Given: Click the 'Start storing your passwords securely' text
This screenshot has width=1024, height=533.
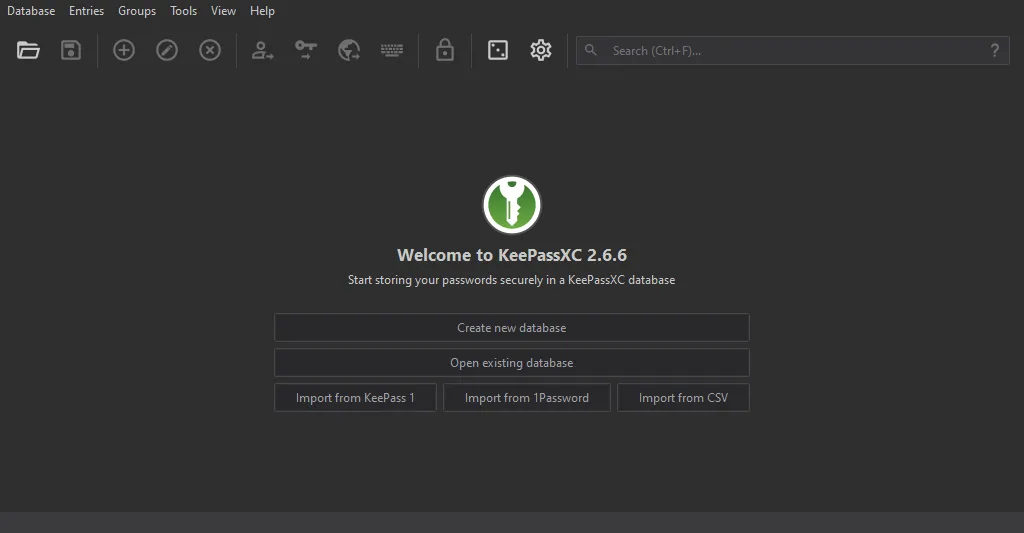Looking at the screenshot, I should (x=511, y=280).
